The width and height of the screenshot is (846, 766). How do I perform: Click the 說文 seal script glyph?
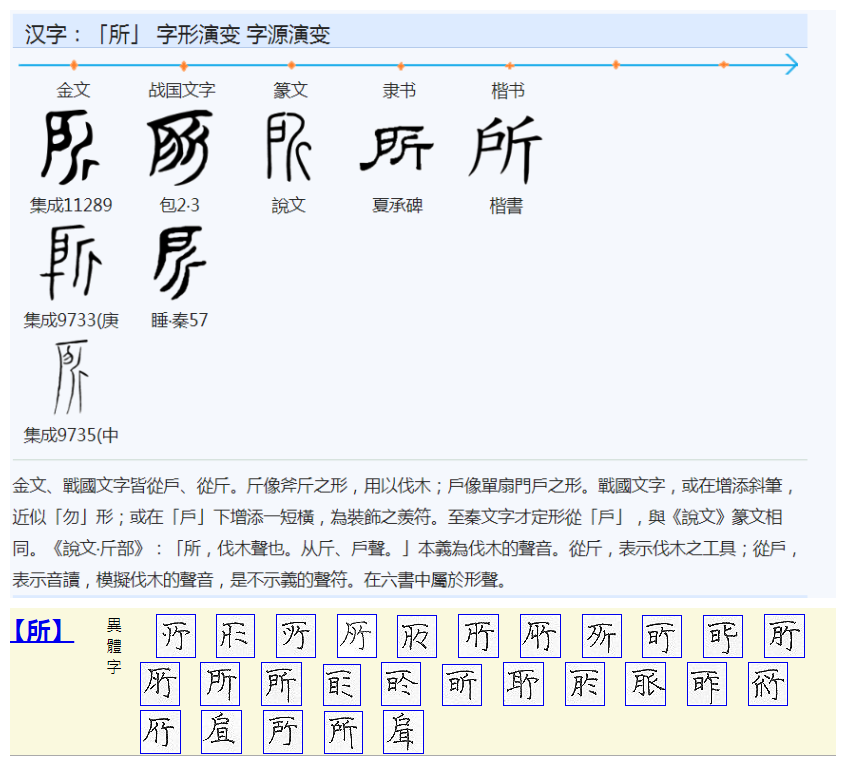click(x=288, y=147)
